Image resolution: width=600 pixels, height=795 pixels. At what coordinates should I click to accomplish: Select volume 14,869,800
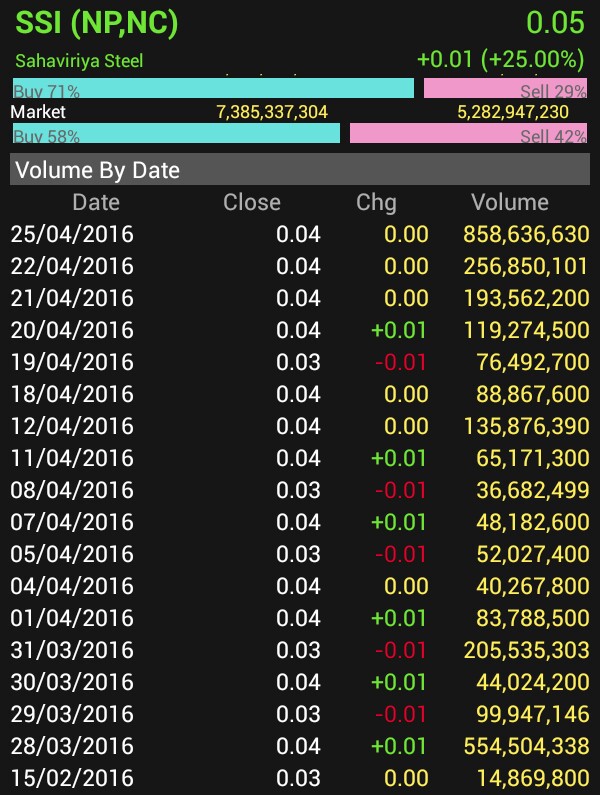click(533, 777)
